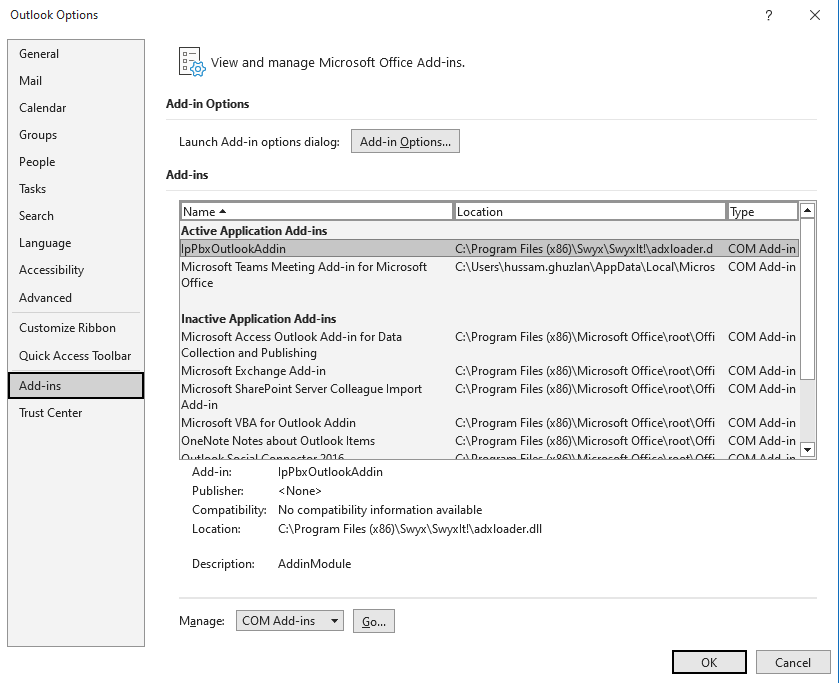The height and width of the screenshot is (683, 839).
Task: Sort add-ins by Name column header
Action: coord(316,212)
